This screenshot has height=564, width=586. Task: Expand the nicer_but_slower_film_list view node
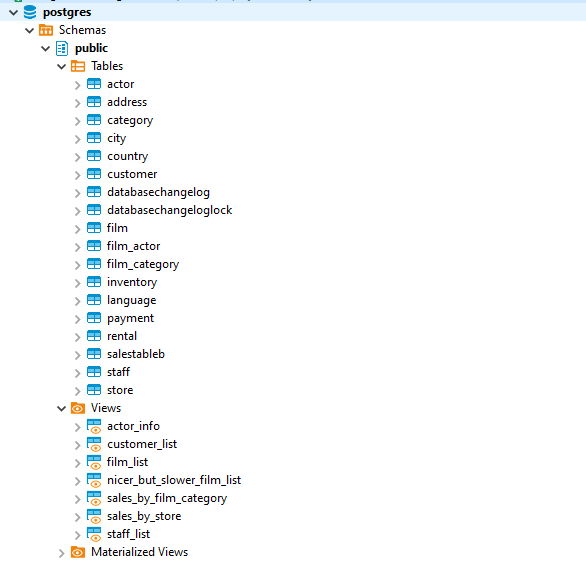[78, 481]
